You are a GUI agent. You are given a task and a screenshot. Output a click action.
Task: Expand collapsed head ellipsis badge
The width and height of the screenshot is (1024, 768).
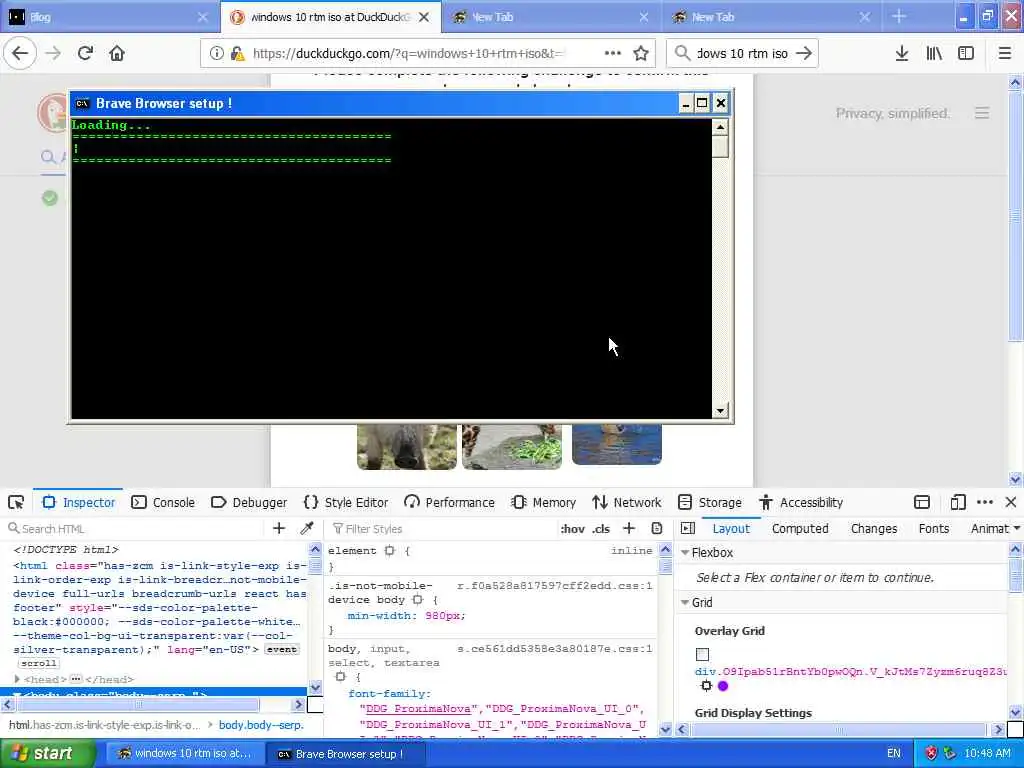pyautogui.click(x=76, y=679)
